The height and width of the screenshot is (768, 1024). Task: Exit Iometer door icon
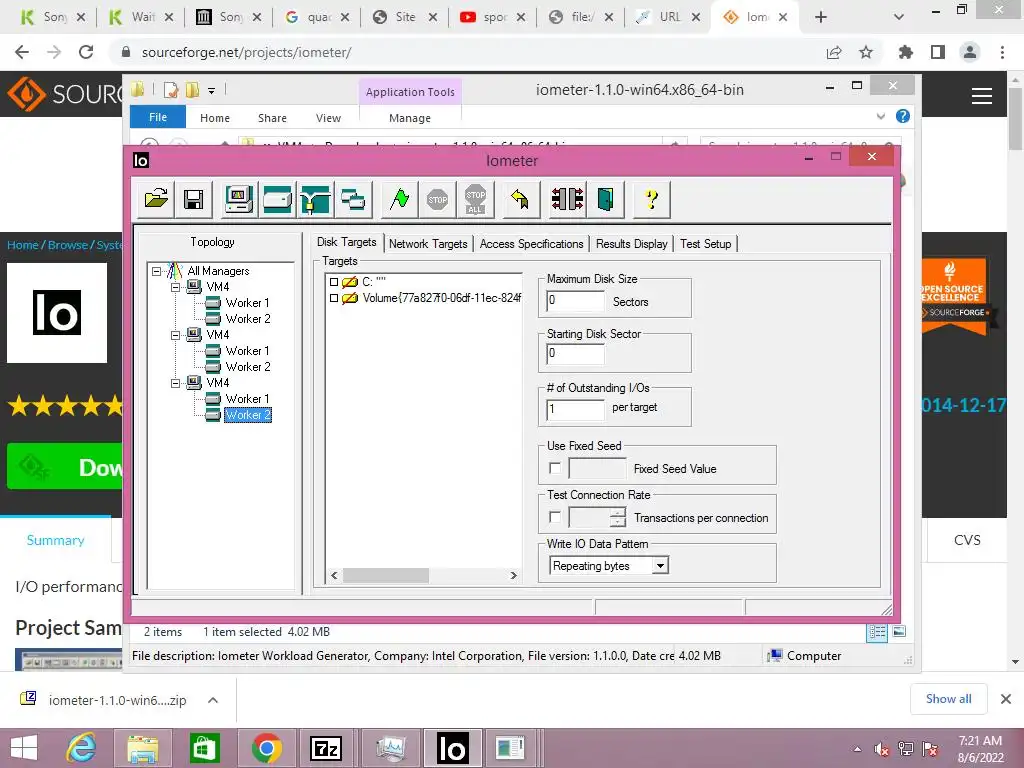click(x=605, y=199)
